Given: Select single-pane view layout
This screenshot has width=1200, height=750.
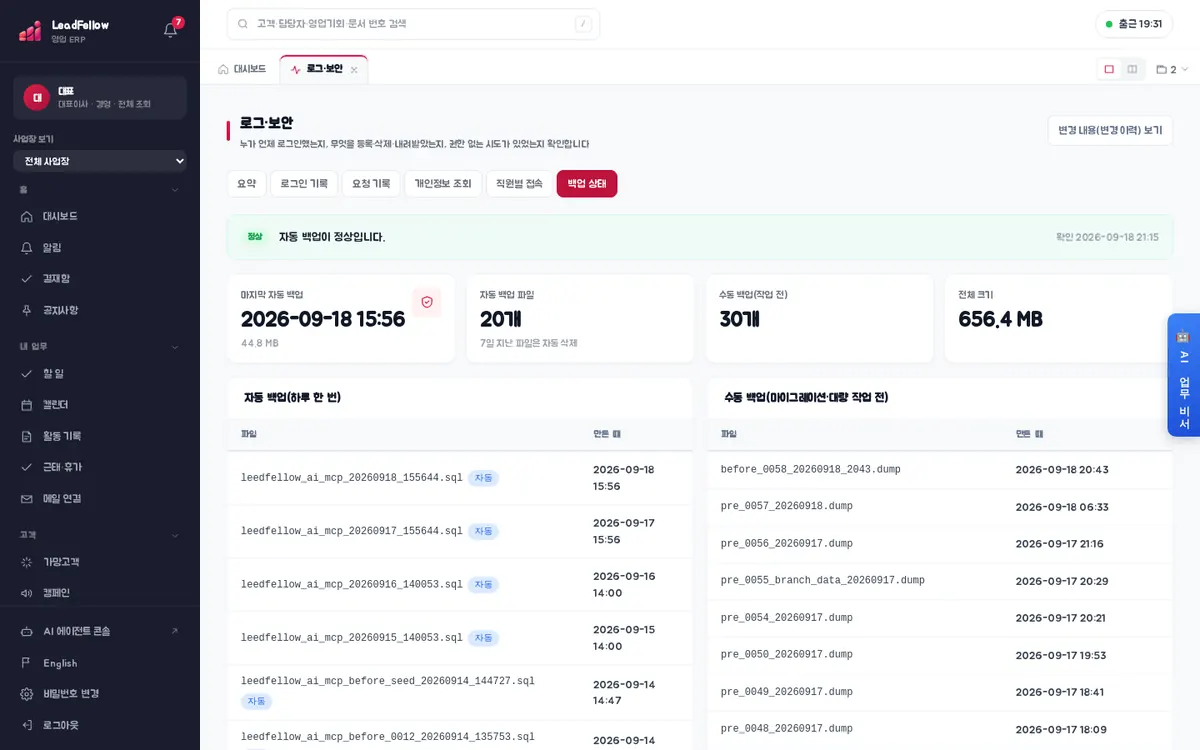Looking at the screenshot, I should 1109,69.
